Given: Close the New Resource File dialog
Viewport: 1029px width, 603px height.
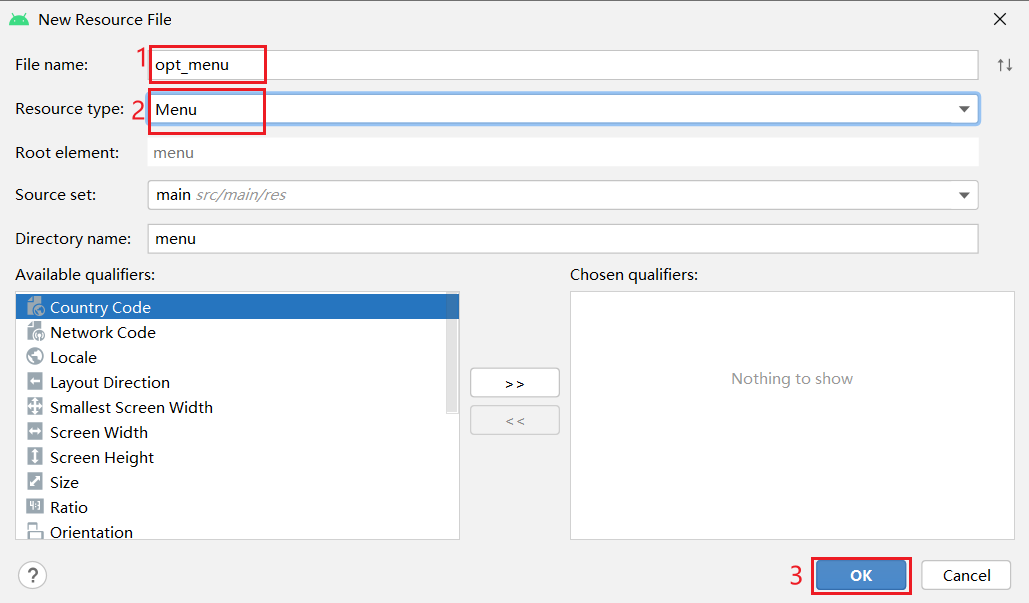Looking at the screenshot, I should (999, 19).
